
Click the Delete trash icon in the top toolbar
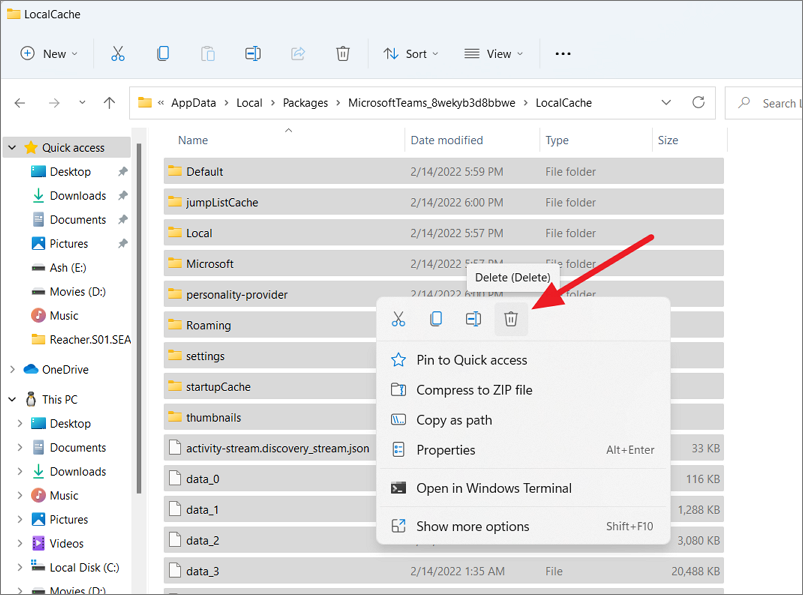pyautogui.click(x=343, y=54)
